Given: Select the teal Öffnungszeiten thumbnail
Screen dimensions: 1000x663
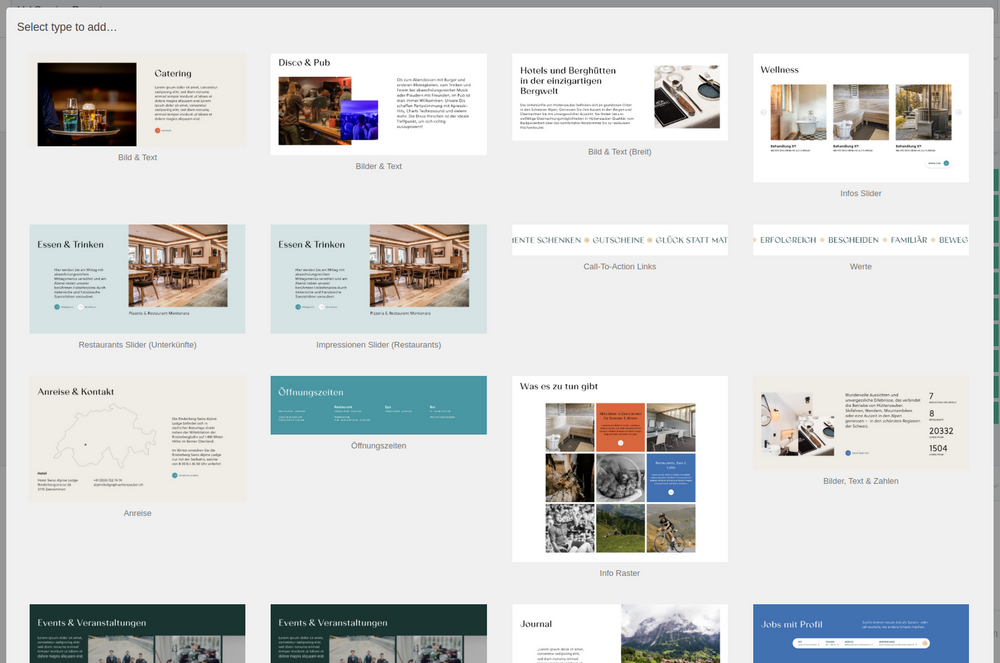Looking at the screenshot, I should [378, 405].
